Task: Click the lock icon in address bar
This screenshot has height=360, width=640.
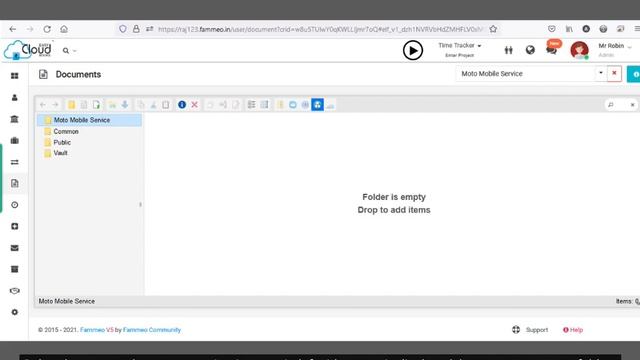Action: (136, 29)
